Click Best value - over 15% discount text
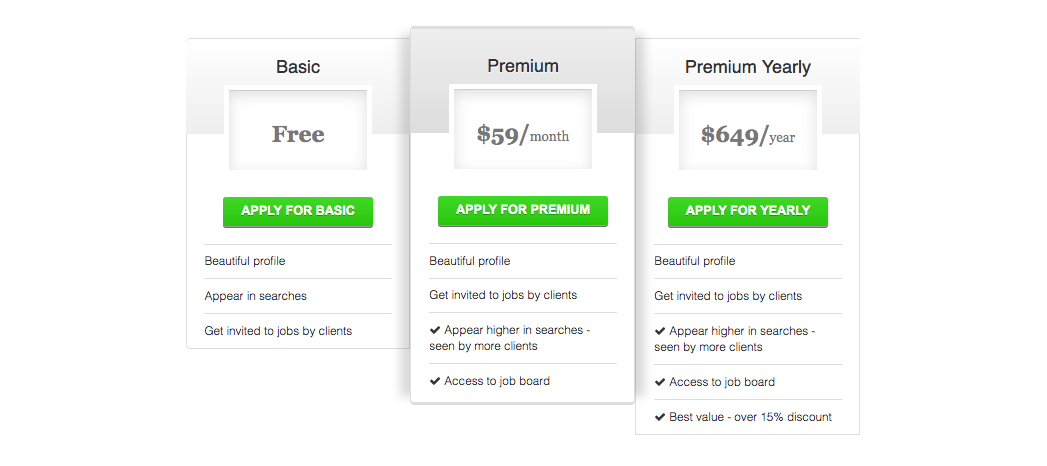The height and width of the screenshot is (466, 1047). (x=750, y=417)
